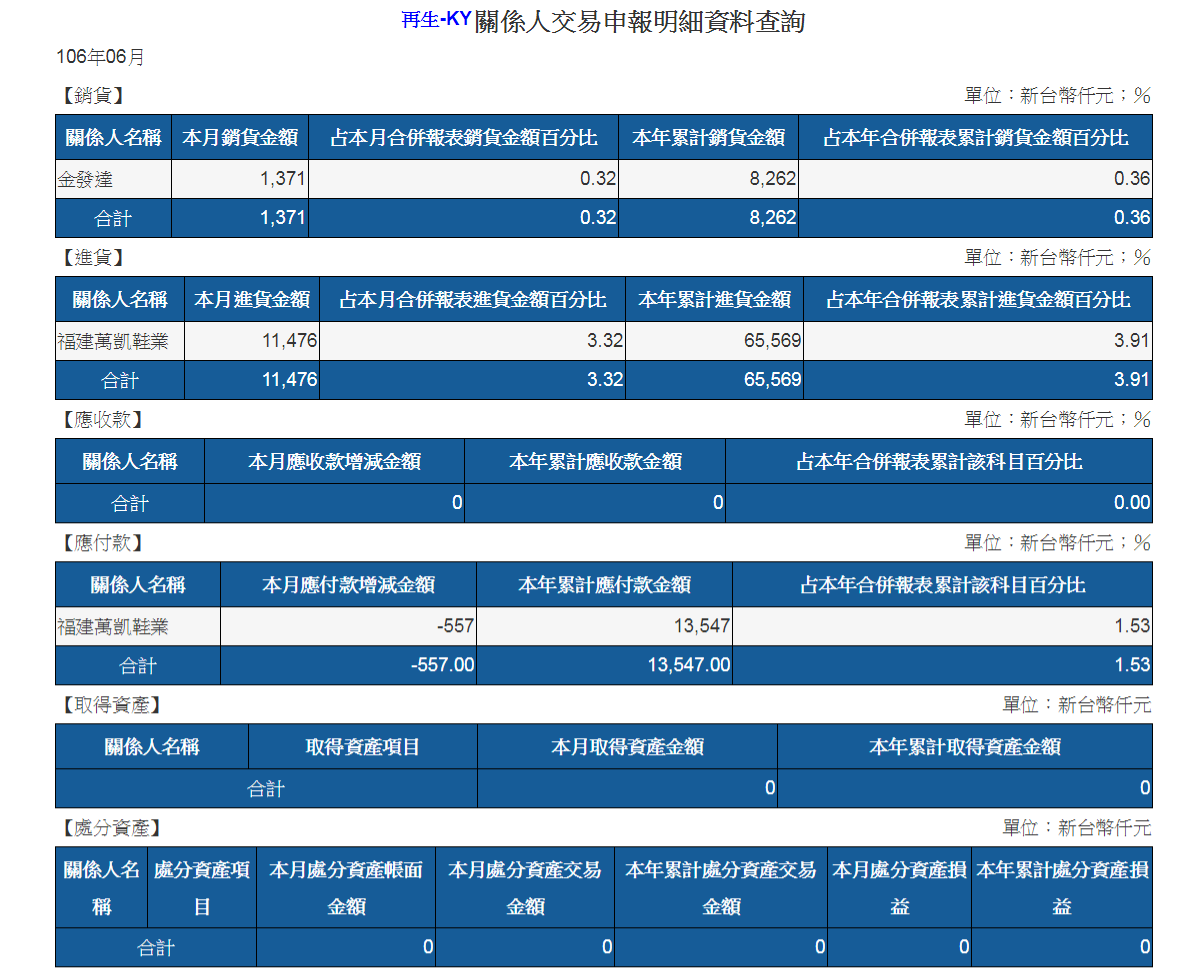Open the 再生-KY company link
1180x980 pixels.
coord(436,20)
